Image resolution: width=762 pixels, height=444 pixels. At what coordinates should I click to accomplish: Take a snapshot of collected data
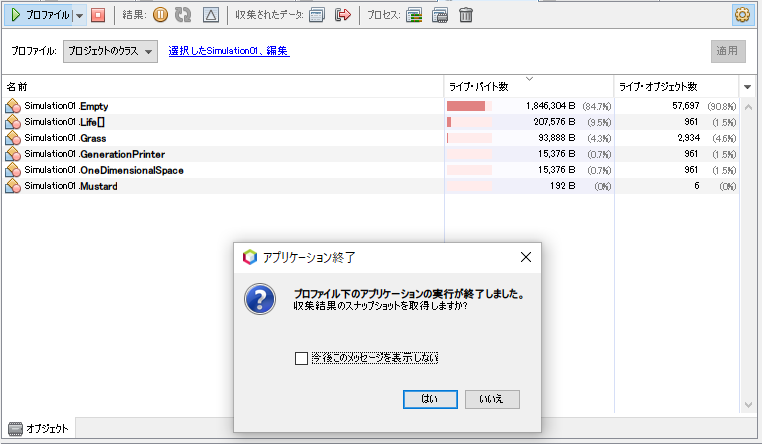point(317,15)
